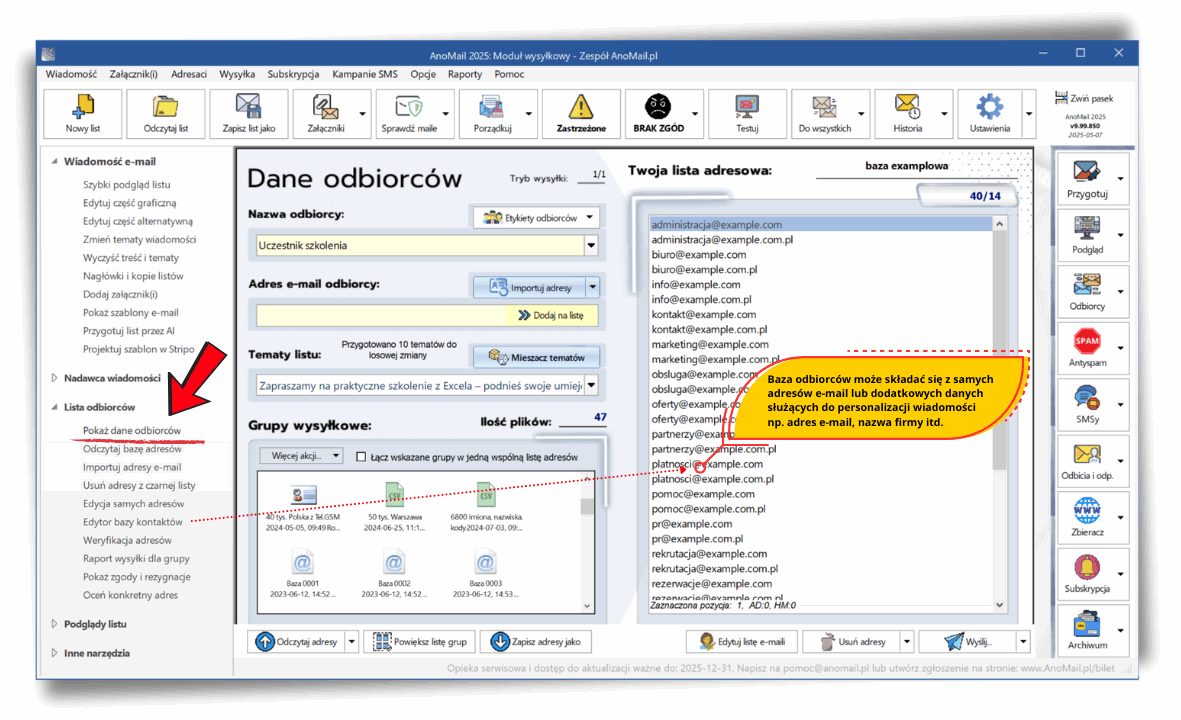This screenshot has width=1181, height=720.
Task: Select Szybki podgląd listu tree item
Action: pyautogui.click(x=126, y=185)
